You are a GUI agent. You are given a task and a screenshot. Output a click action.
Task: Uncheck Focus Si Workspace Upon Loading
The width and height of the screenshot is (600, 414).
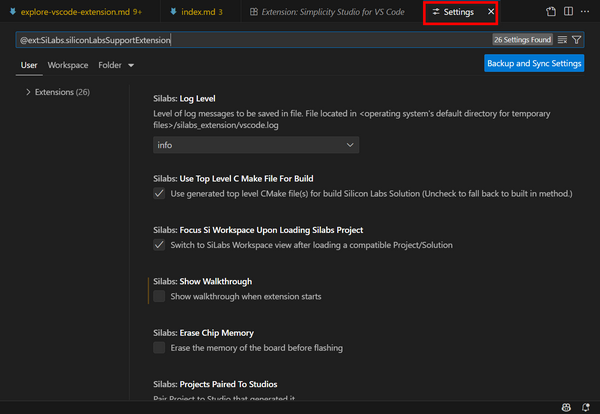click(159, 244)
